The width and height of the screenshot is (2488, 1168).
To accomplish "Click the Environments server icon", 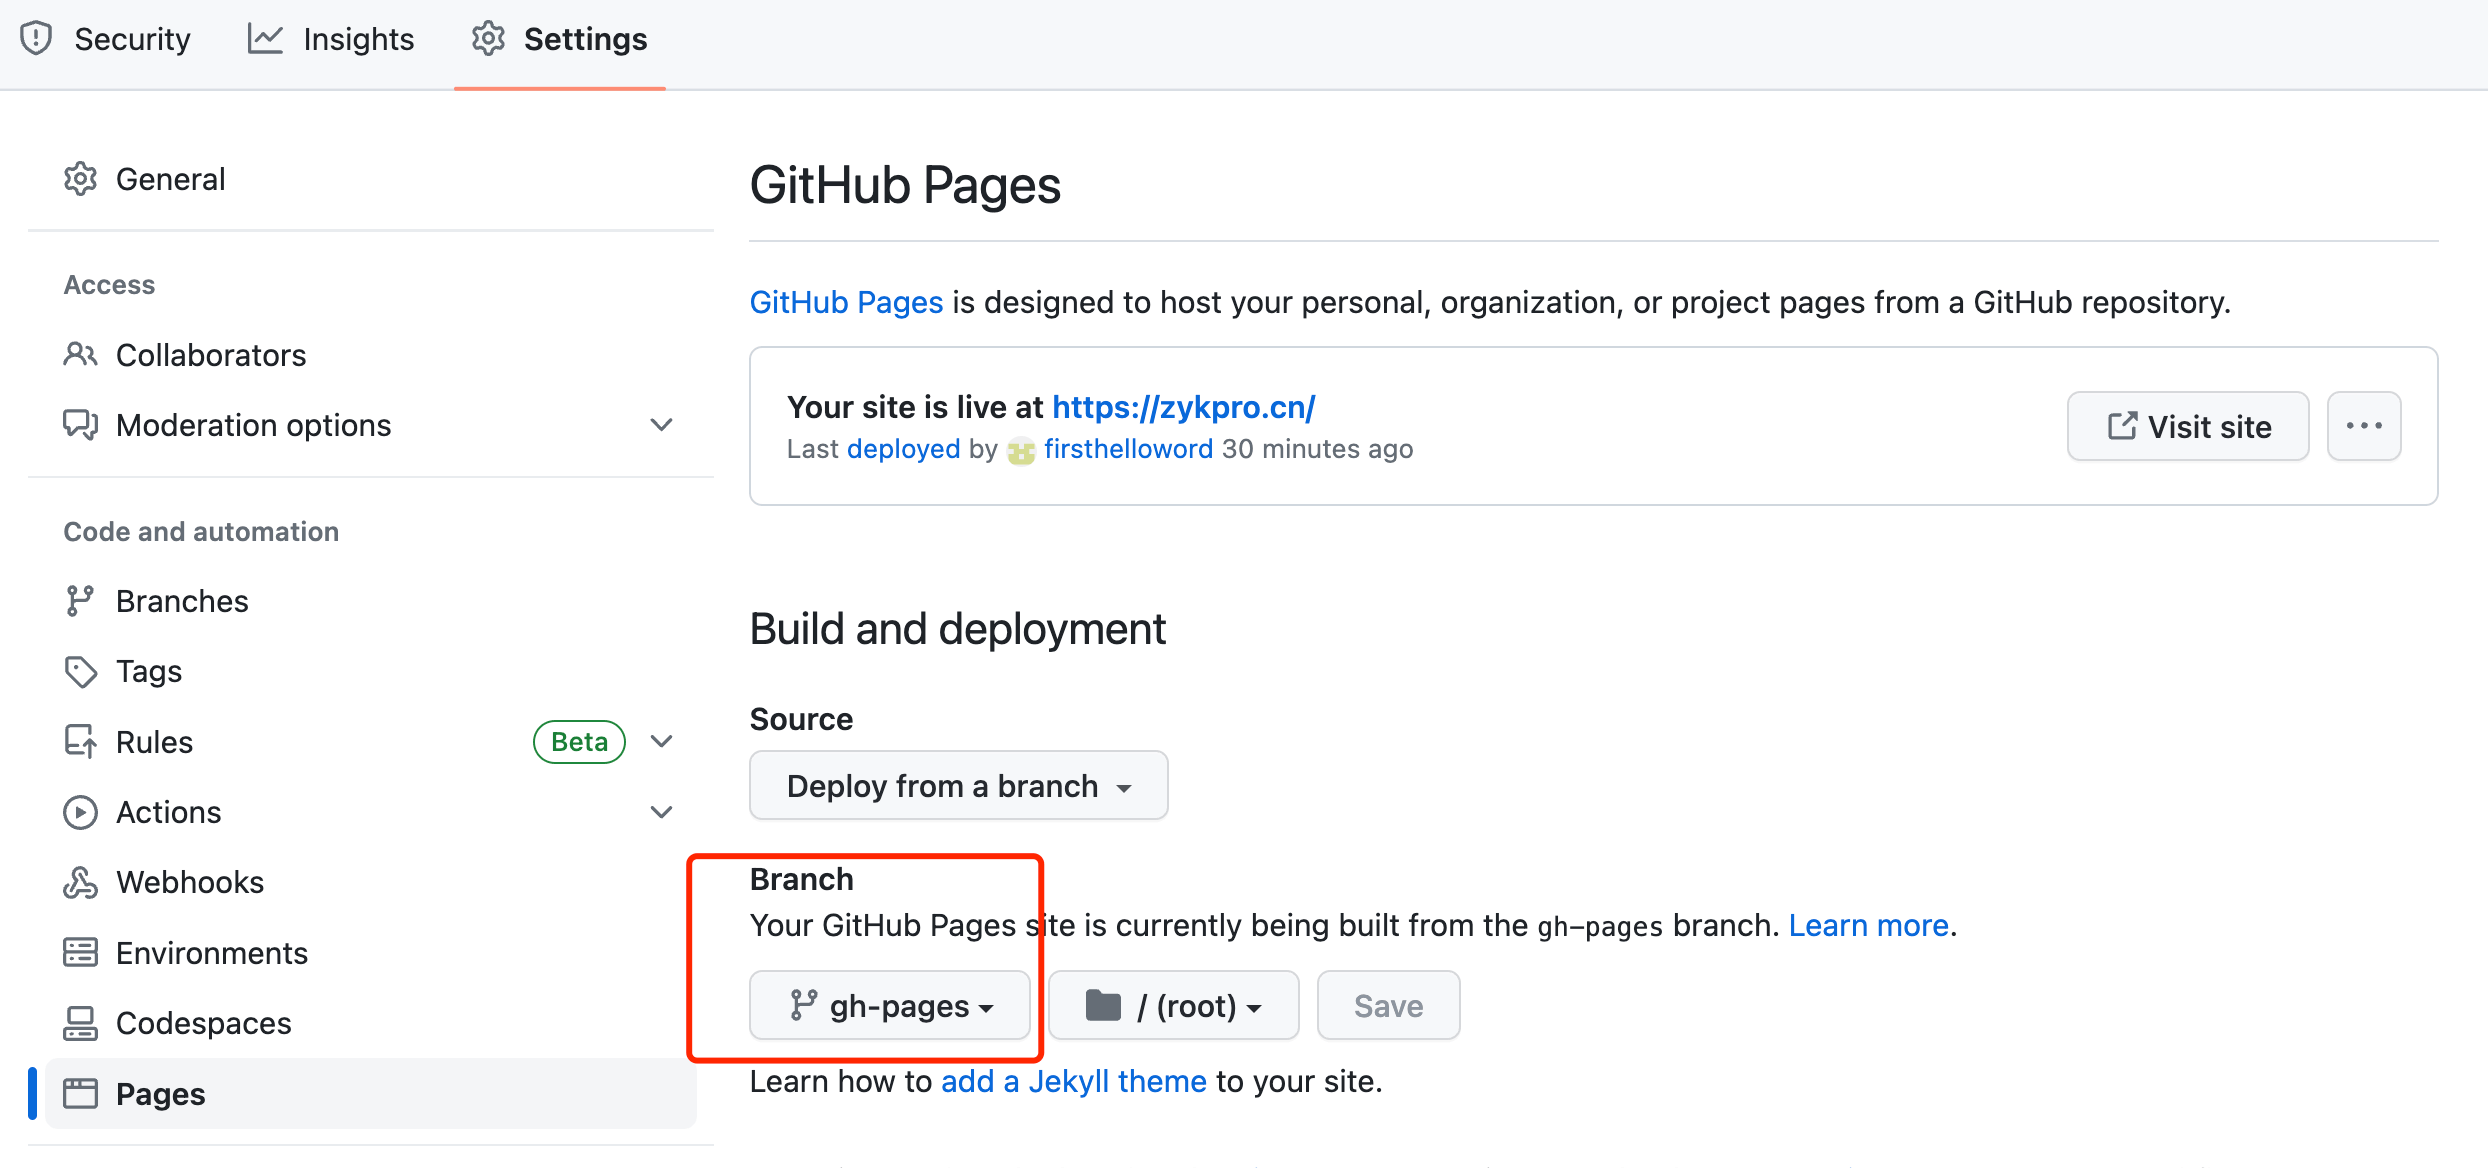I will (x=80, y=952).
